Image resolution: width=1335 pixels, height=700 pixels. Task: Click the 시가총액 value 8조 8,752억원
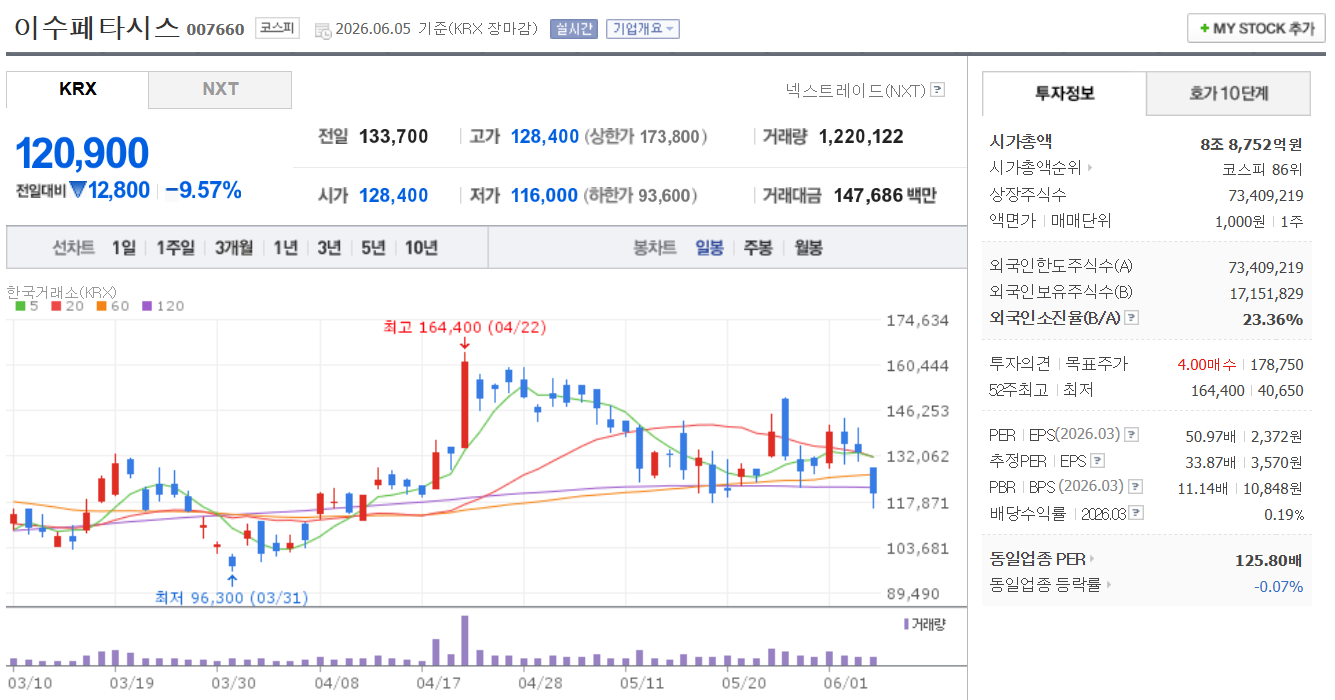click(x=1252, y=143)
